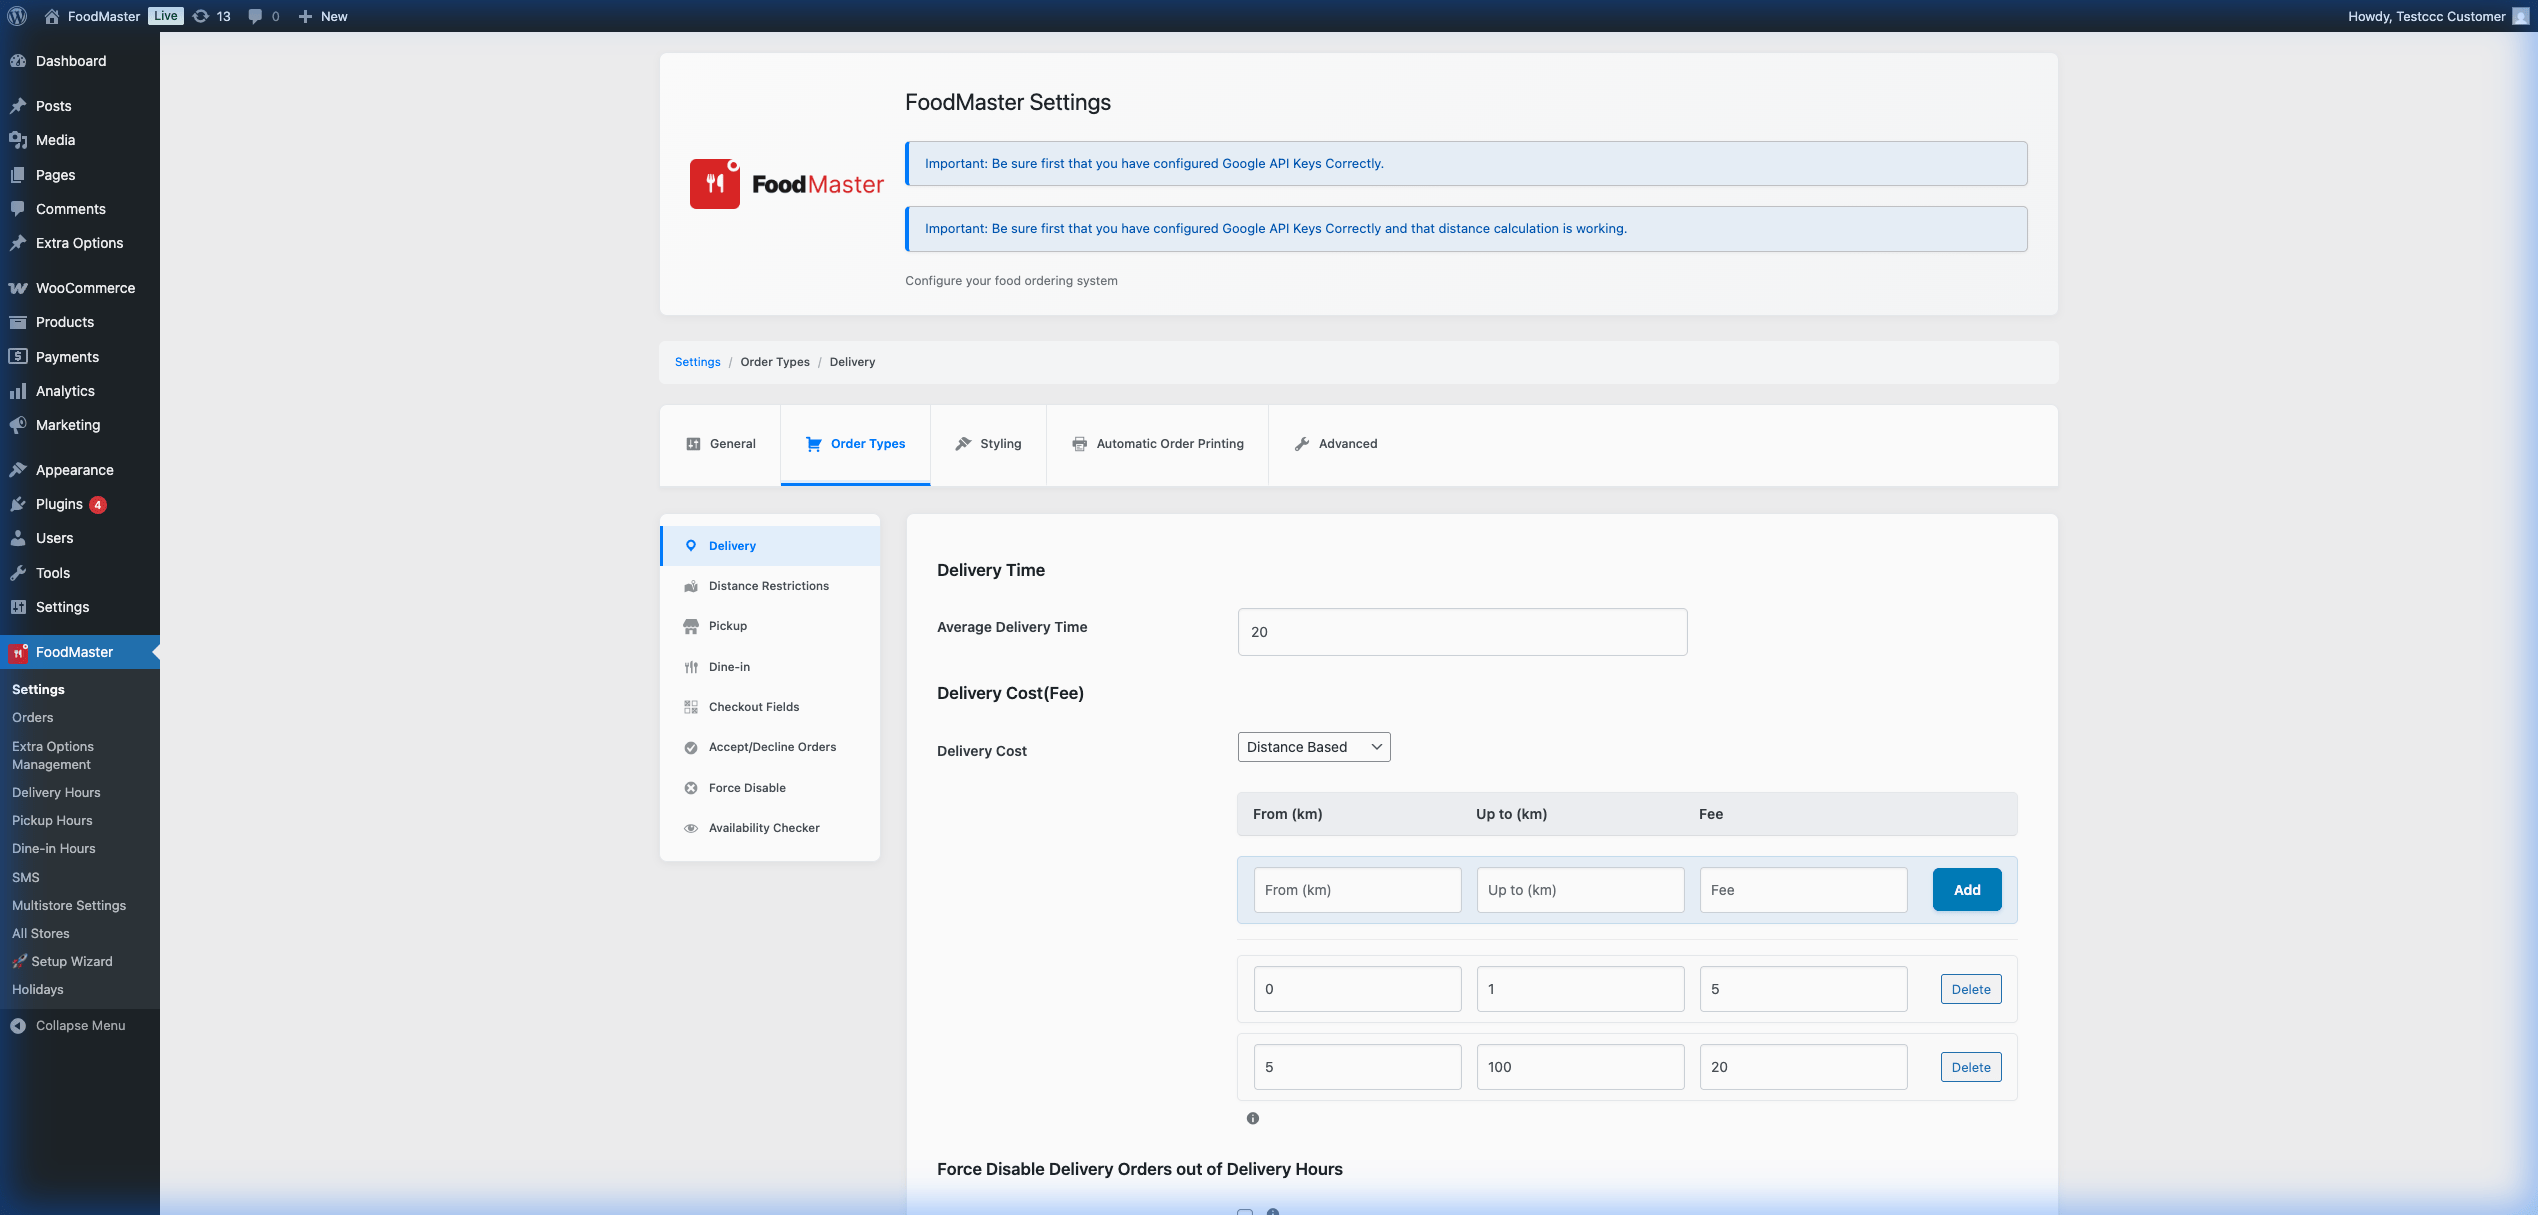The height and width of the screenshot is (1215, 2538).
Task: Open the Automatic Order Printing tab
Action: click(x=1157, y=444)
